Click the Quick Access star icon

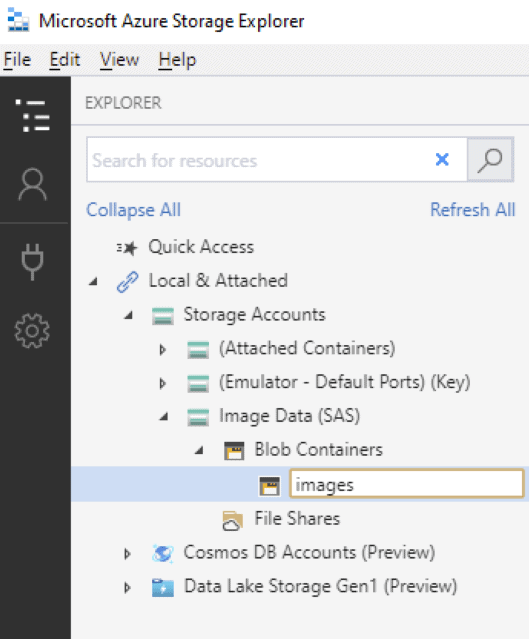(127, 247)
